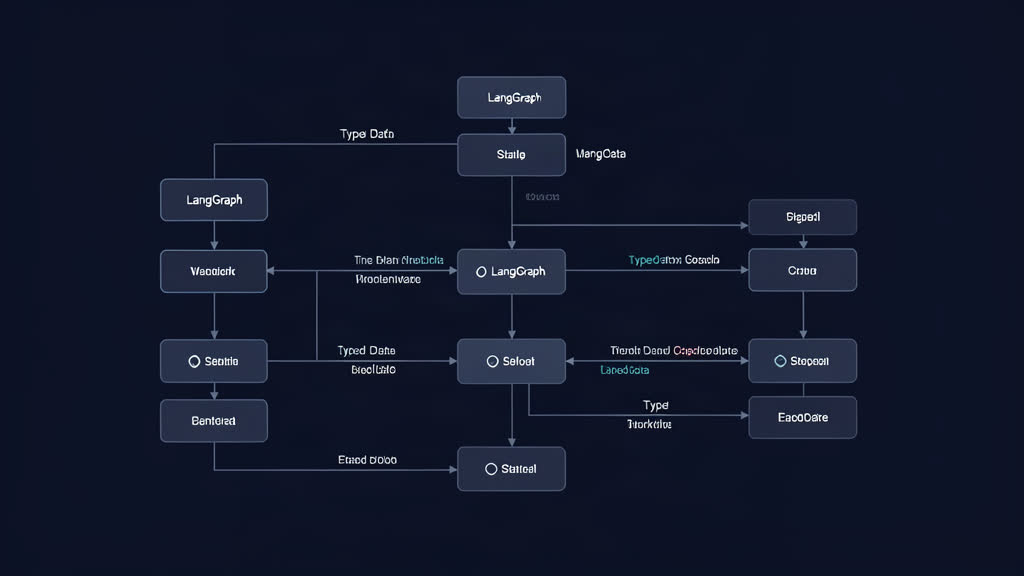Select the Stailo node

click(511, 155)
